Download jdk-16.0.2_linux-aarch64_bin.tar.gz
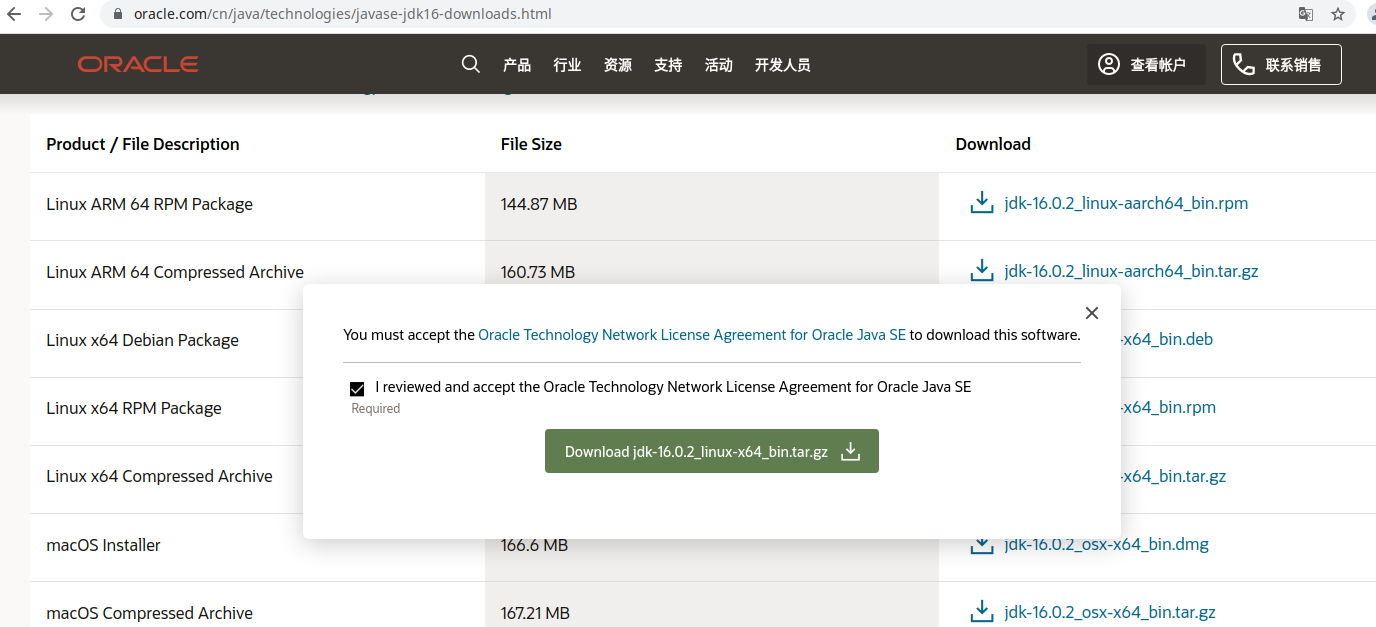 pyautogui.click(x=1131, y=271)
